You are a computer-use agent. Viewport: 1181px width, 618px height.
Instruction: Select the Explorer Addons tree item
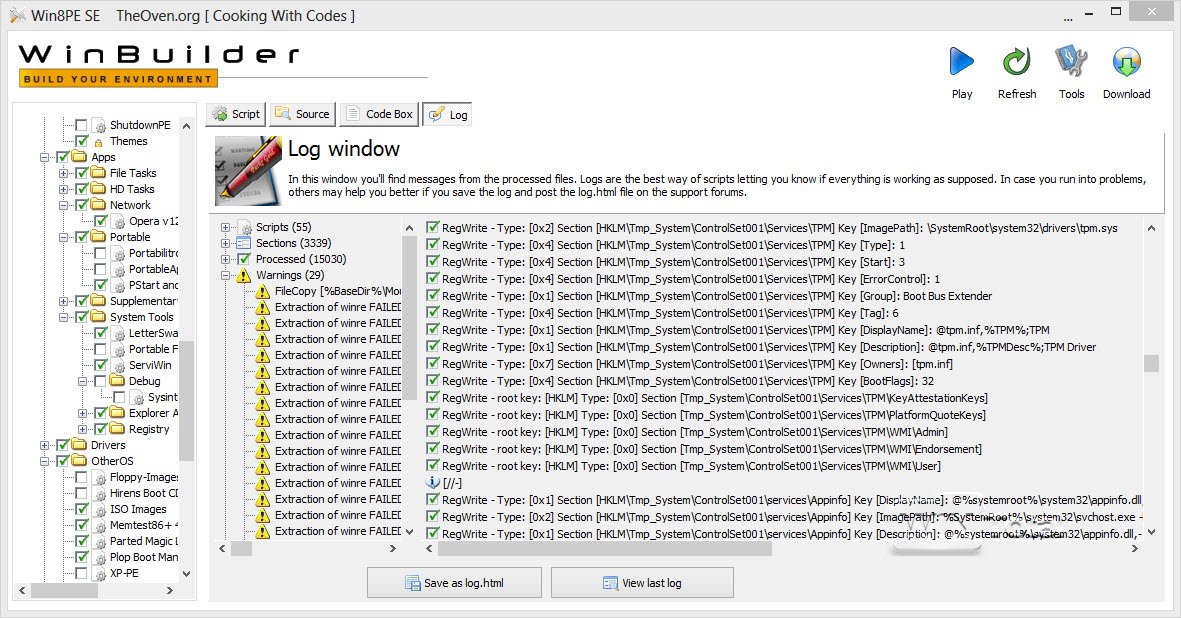click(x=154, y=413)
